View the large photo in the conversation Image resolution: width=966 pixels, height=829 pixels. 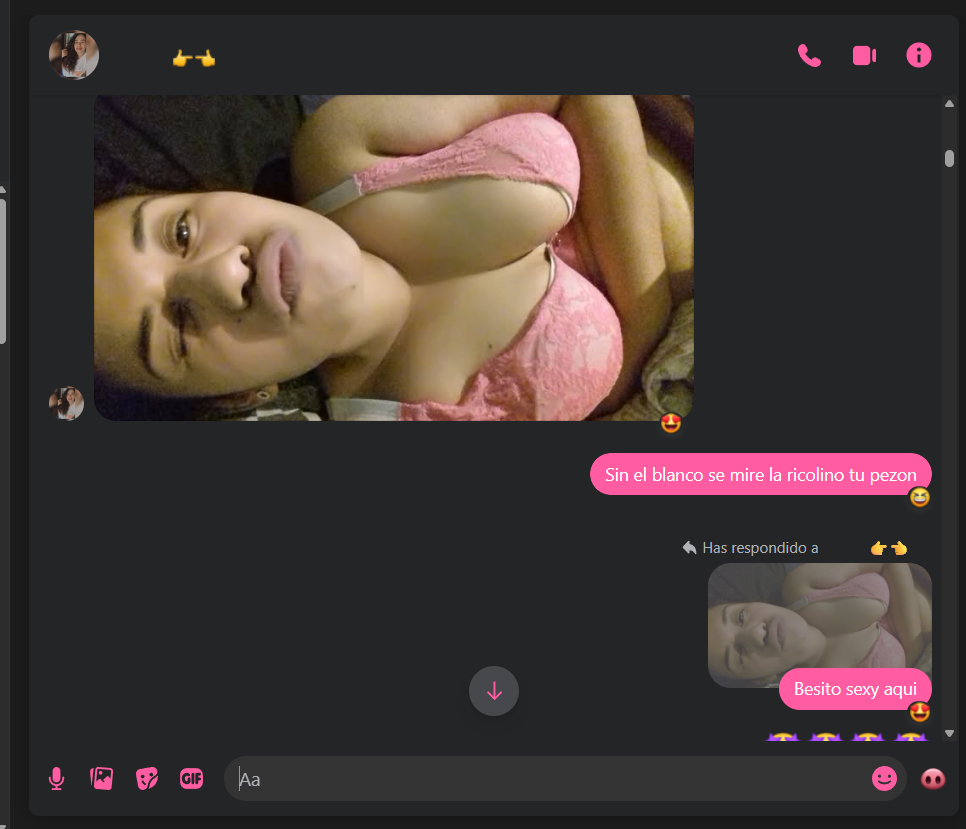(393, 257)
